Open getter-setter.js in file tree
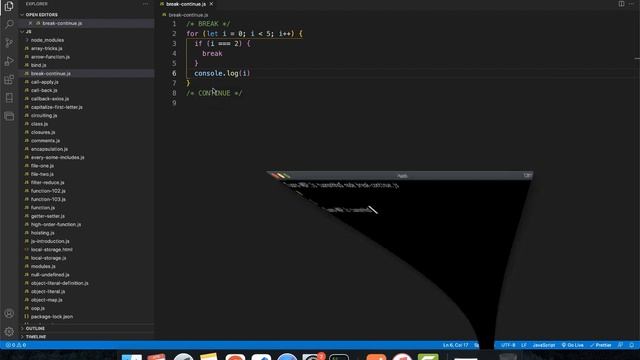640x360 pixels. pos(48,216)
